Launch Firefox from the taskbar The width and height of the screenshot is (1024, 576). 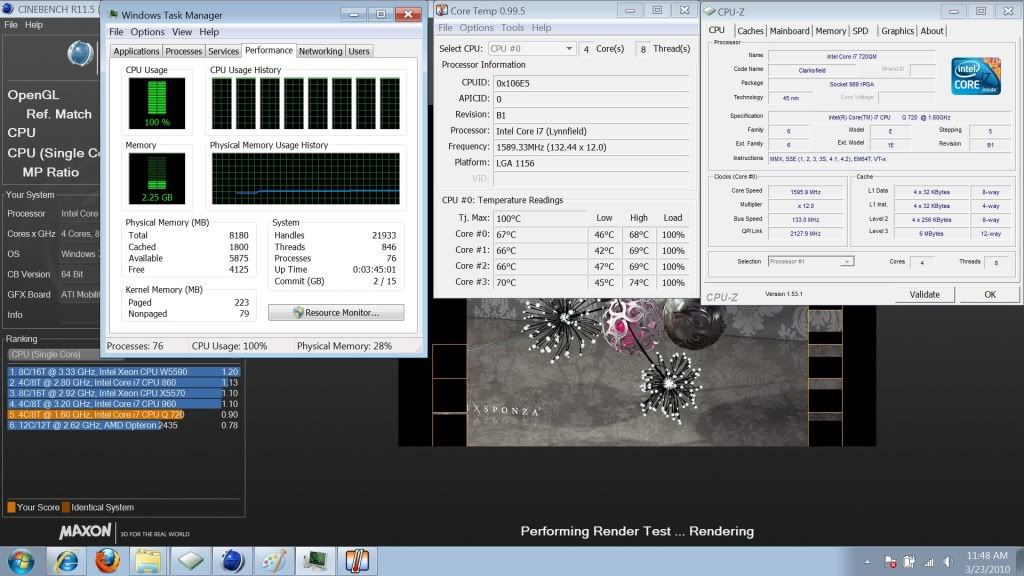click(108, 561)
